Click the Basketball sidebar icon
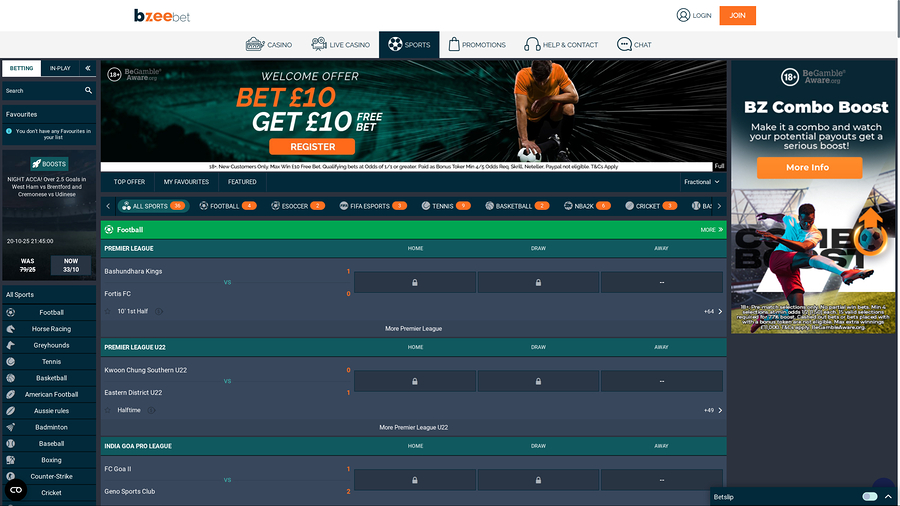The image size is (900, 506). pyautogui.click(x=10, y=378)
